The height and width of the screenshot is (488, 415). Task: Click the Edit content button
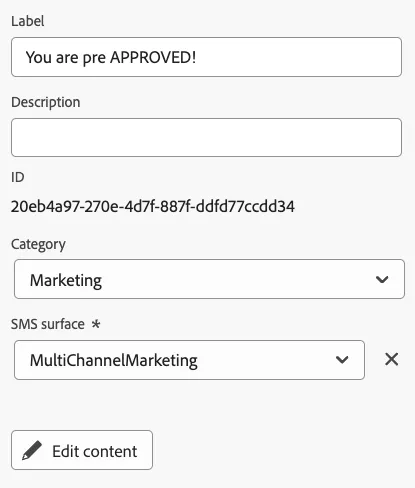click(x=82, y=450)
